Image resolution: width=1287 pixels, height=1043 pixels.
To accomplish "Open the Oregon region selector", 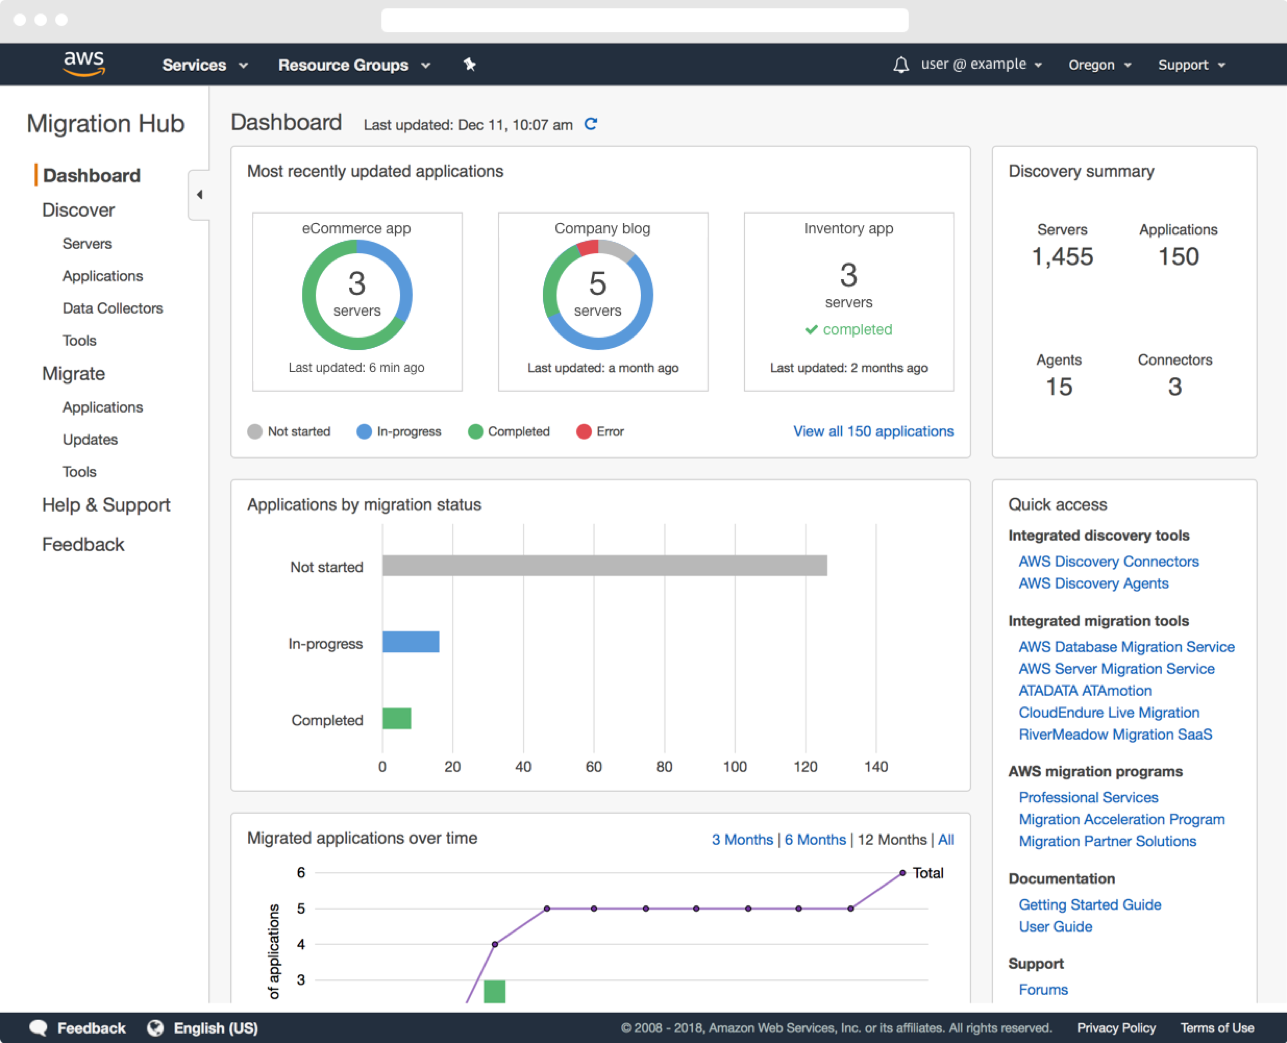I will click(x=1099, y=65).
